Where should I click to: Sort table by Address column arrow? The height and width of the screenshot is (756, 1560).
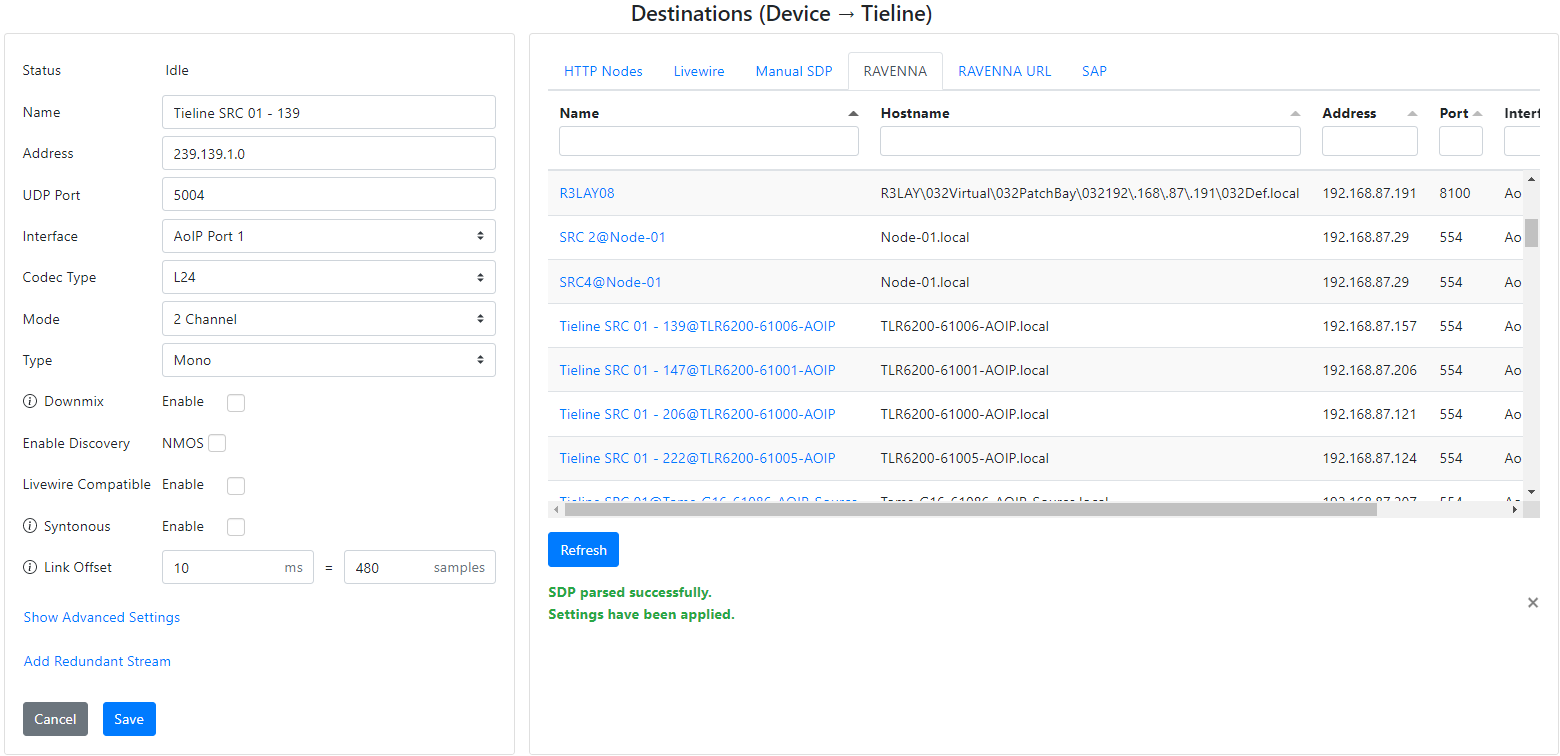point(1412,114)
